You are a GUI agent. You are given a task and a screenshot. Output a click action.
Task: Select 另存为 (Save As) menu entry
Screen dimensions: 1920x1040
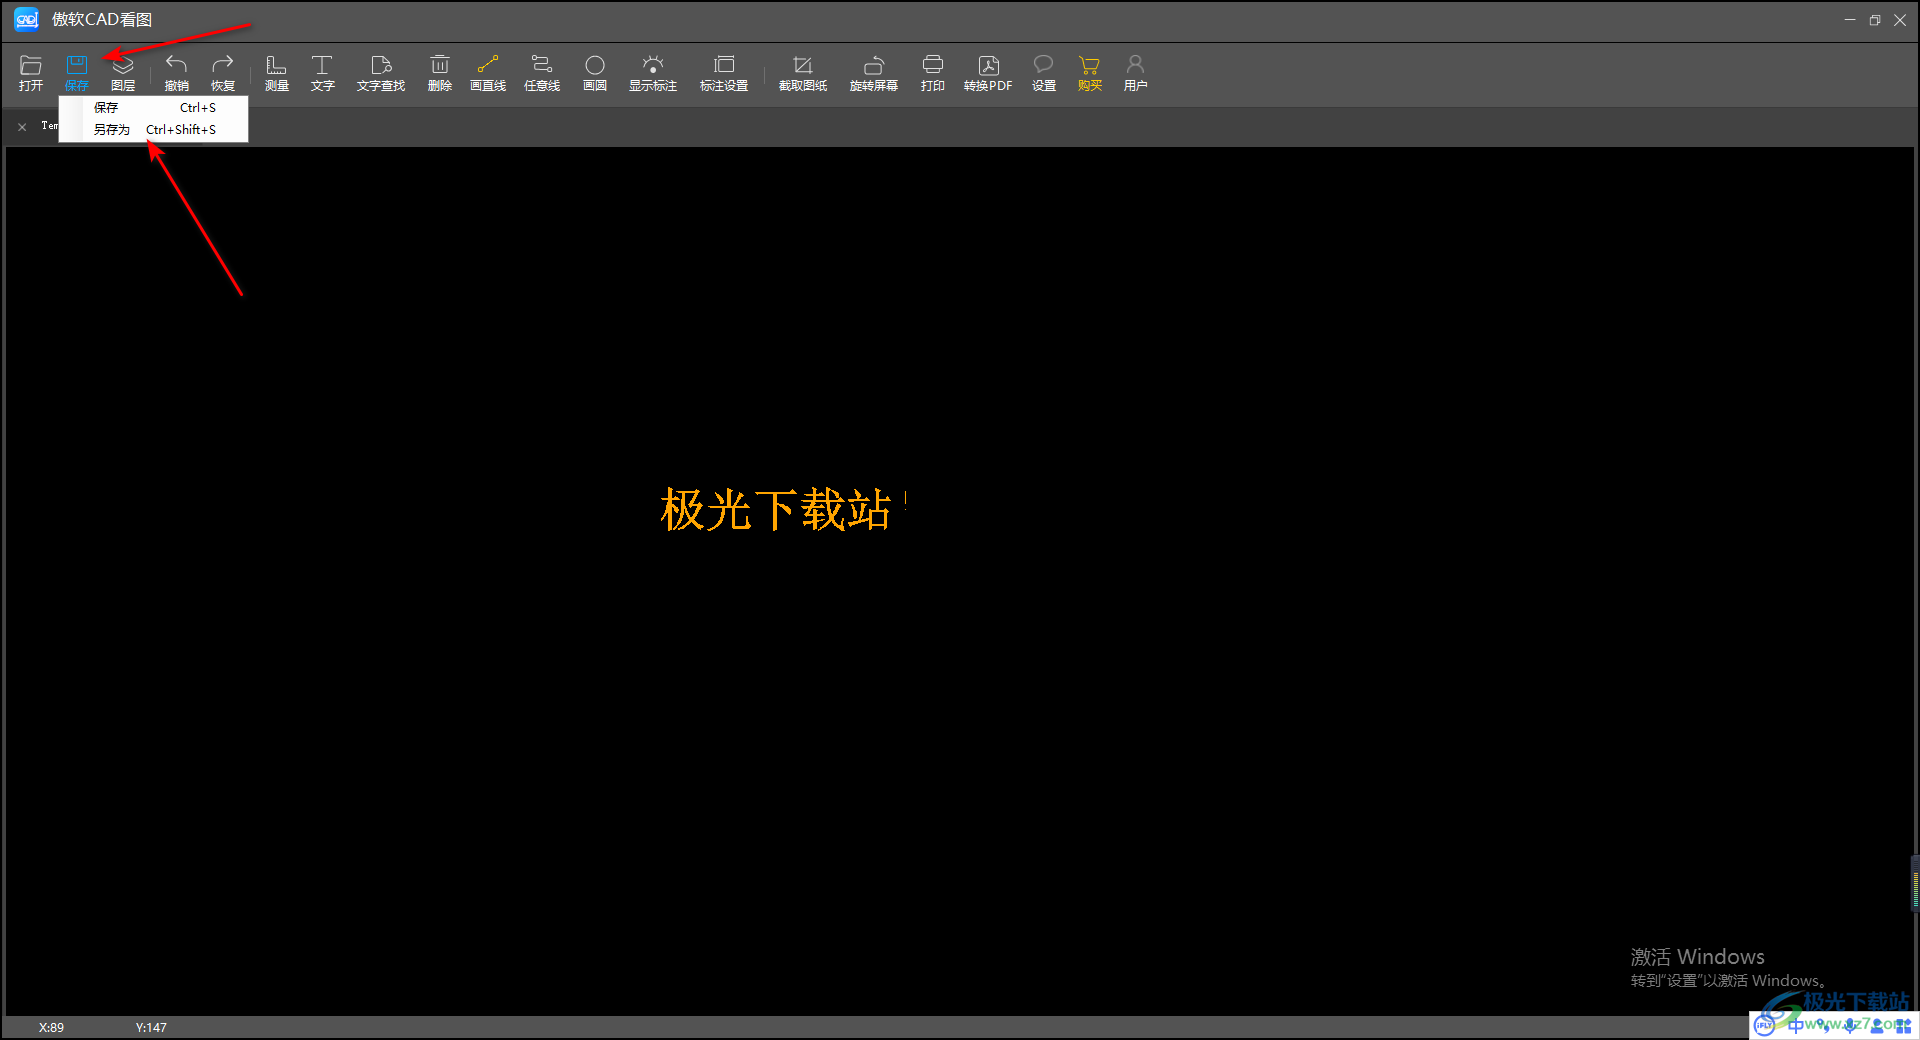pyautogui.click(x=154, y=130)
